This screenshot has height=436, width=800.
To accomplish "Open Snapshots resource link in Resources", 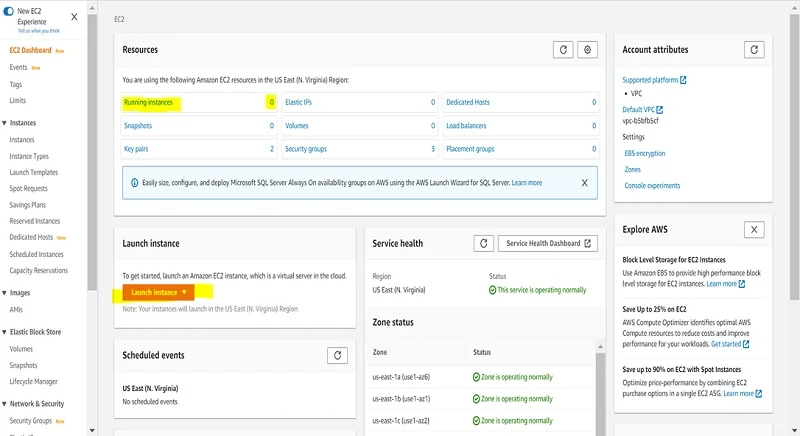I will (138, 125).
